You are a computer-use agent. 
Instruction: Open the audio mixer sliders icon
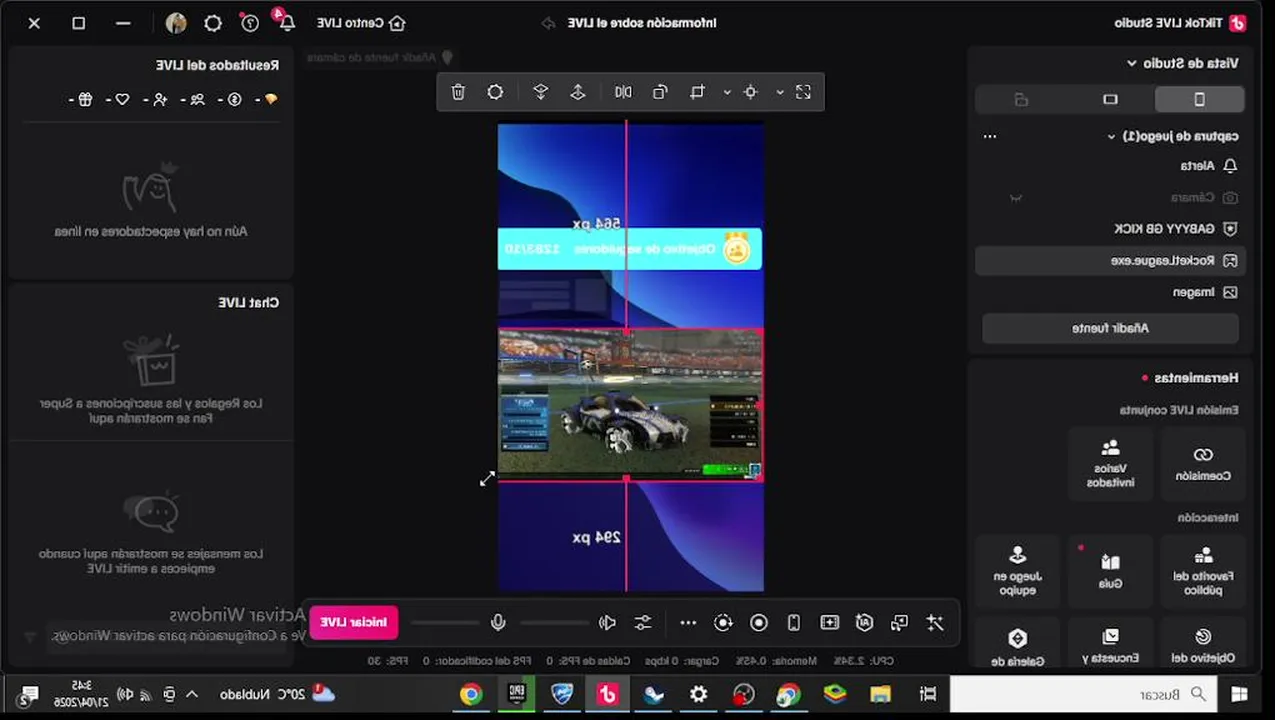coord(643,623)
